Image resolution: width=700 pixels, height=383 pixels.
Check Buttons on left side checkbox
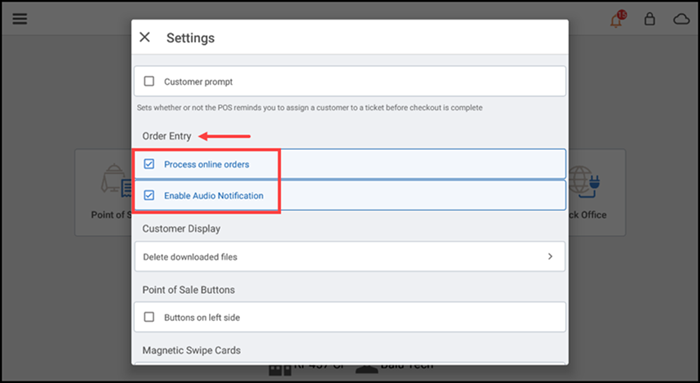[x=149, y=317]
